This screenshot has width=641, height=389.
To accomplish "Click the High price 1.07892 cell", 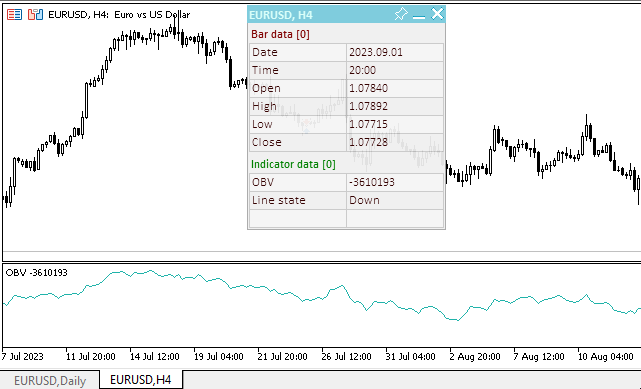I will click(395, 106).
